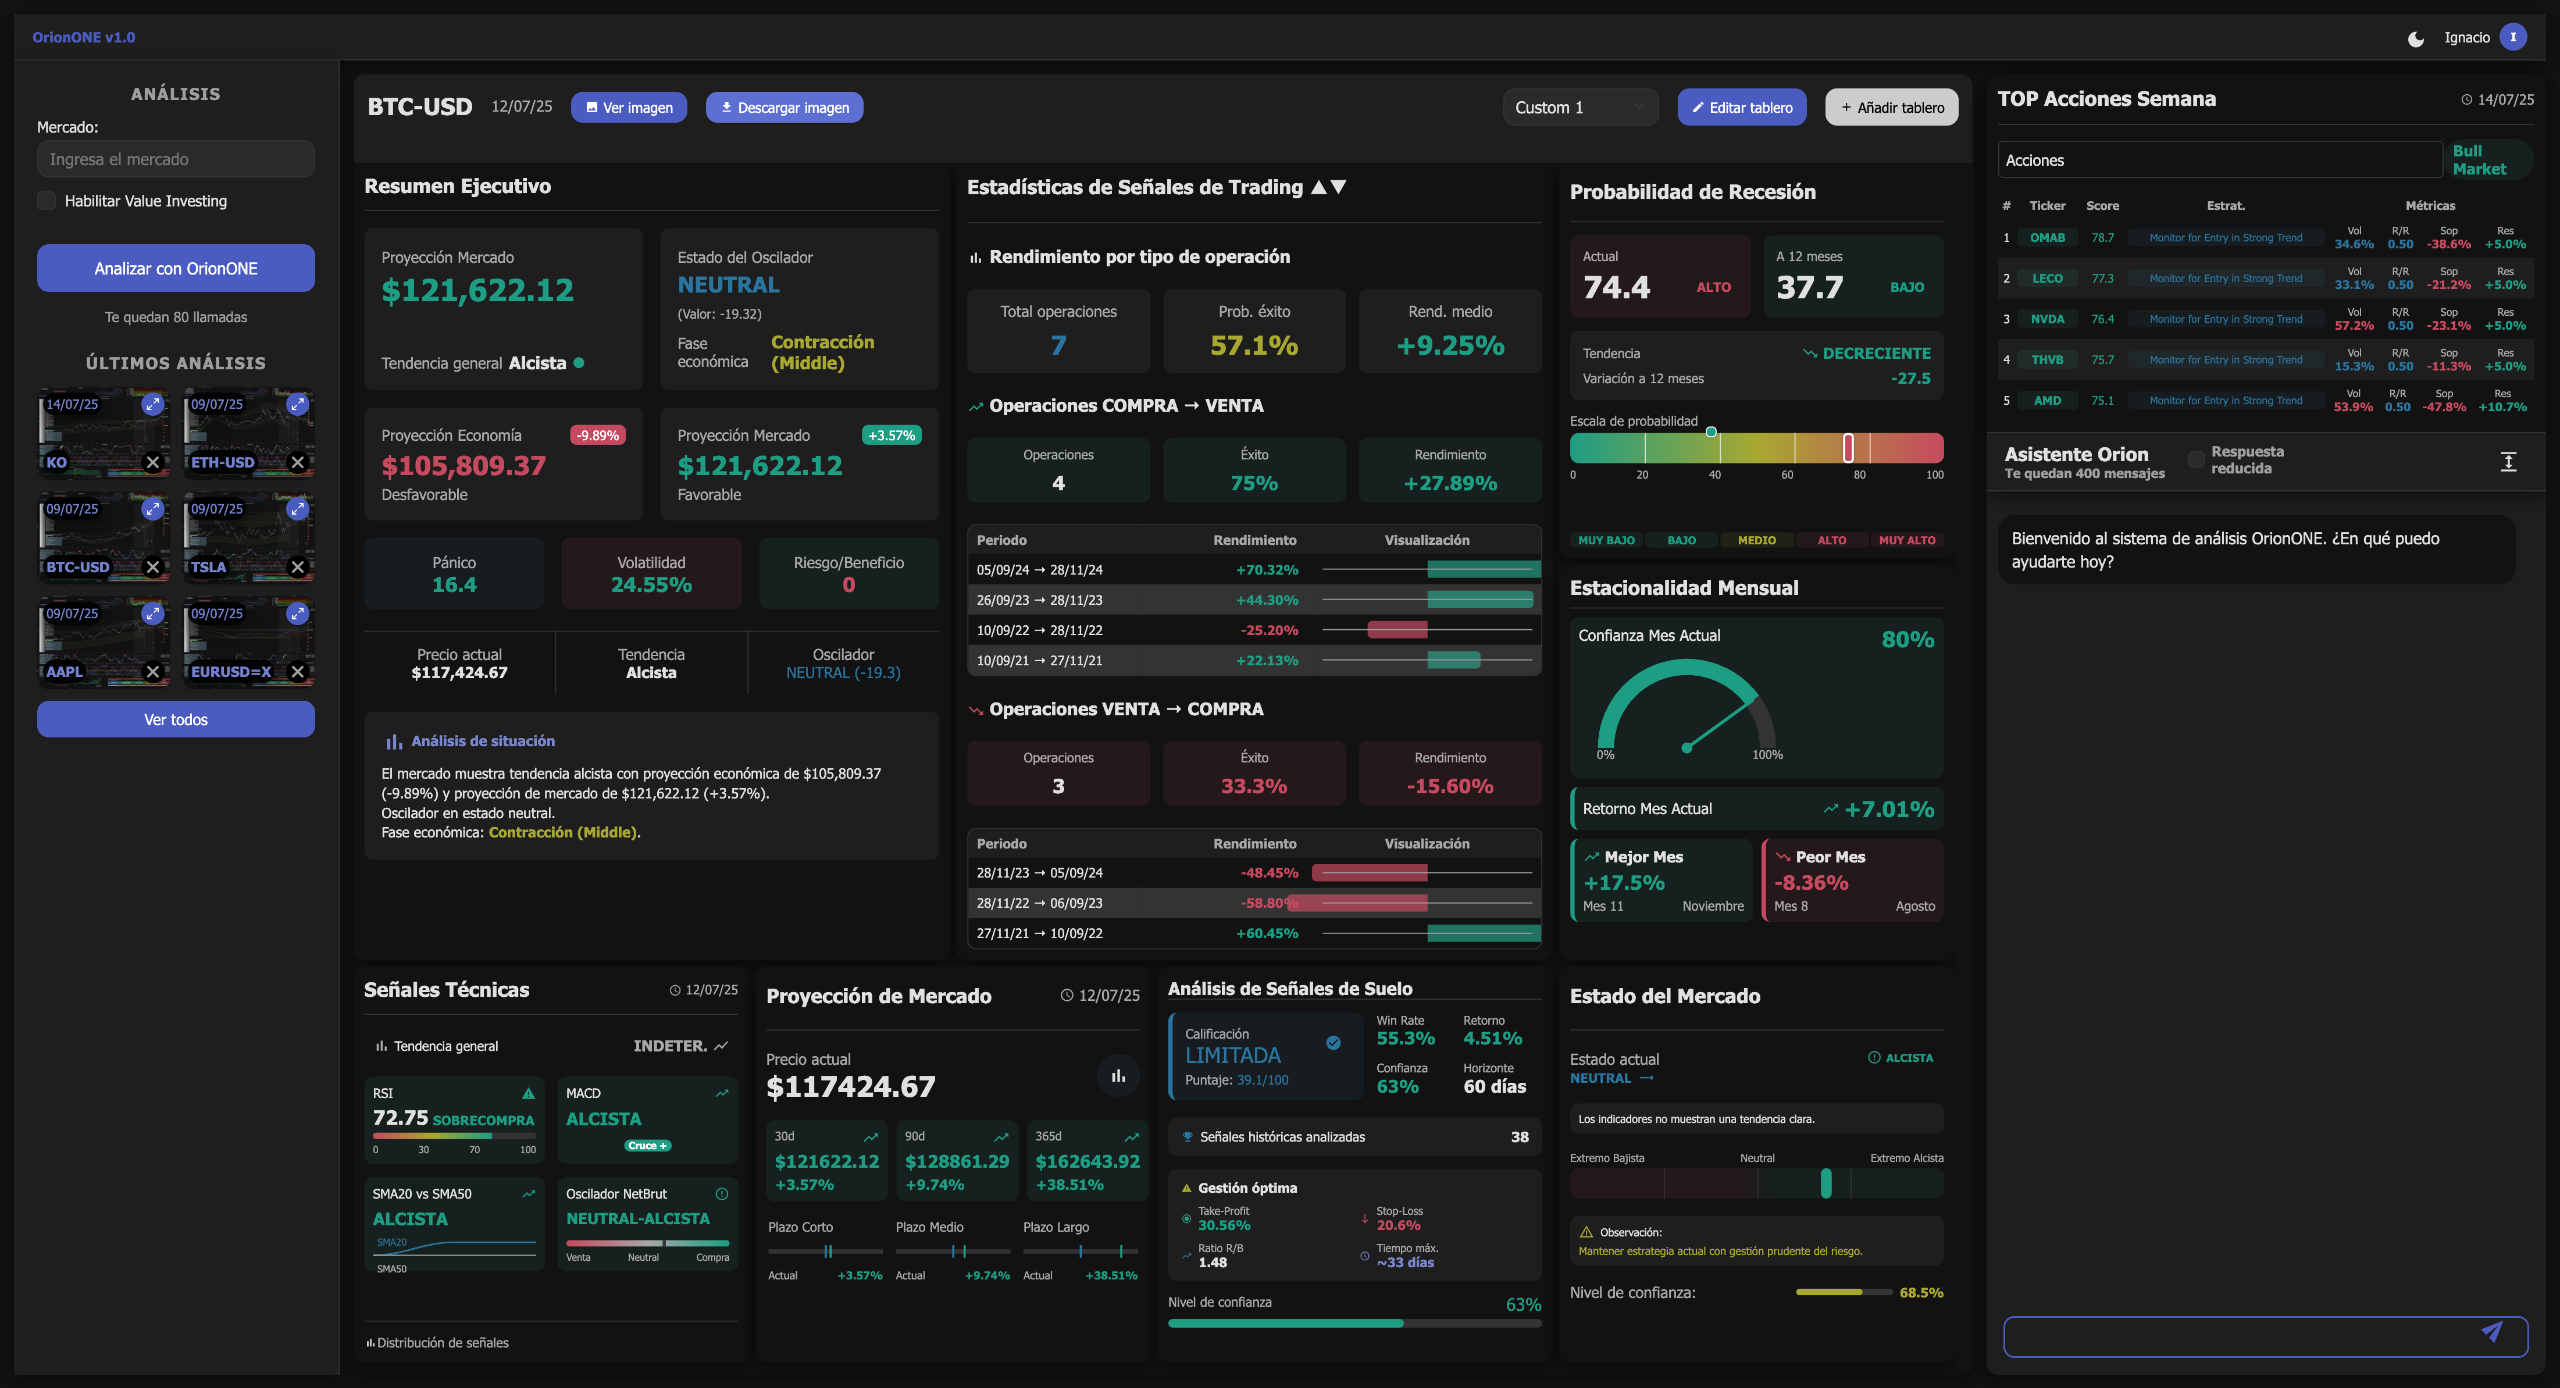
Task: Toggle dark mode moon icon
Action: 2415,39
